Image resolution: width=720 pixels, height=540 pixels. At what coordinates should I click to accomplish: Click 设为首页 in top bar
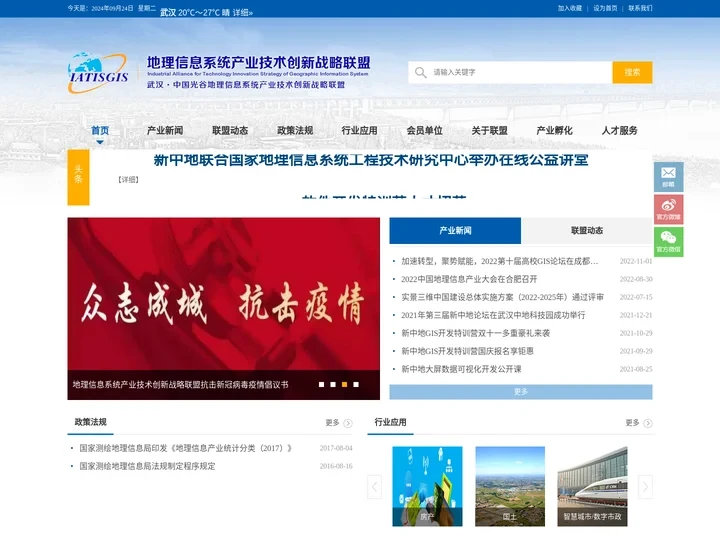[x=605, y=8]
